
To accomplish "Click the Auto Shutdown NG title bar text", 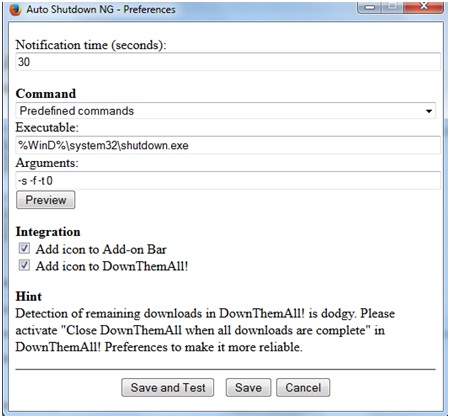I will (x=101, y=9).
